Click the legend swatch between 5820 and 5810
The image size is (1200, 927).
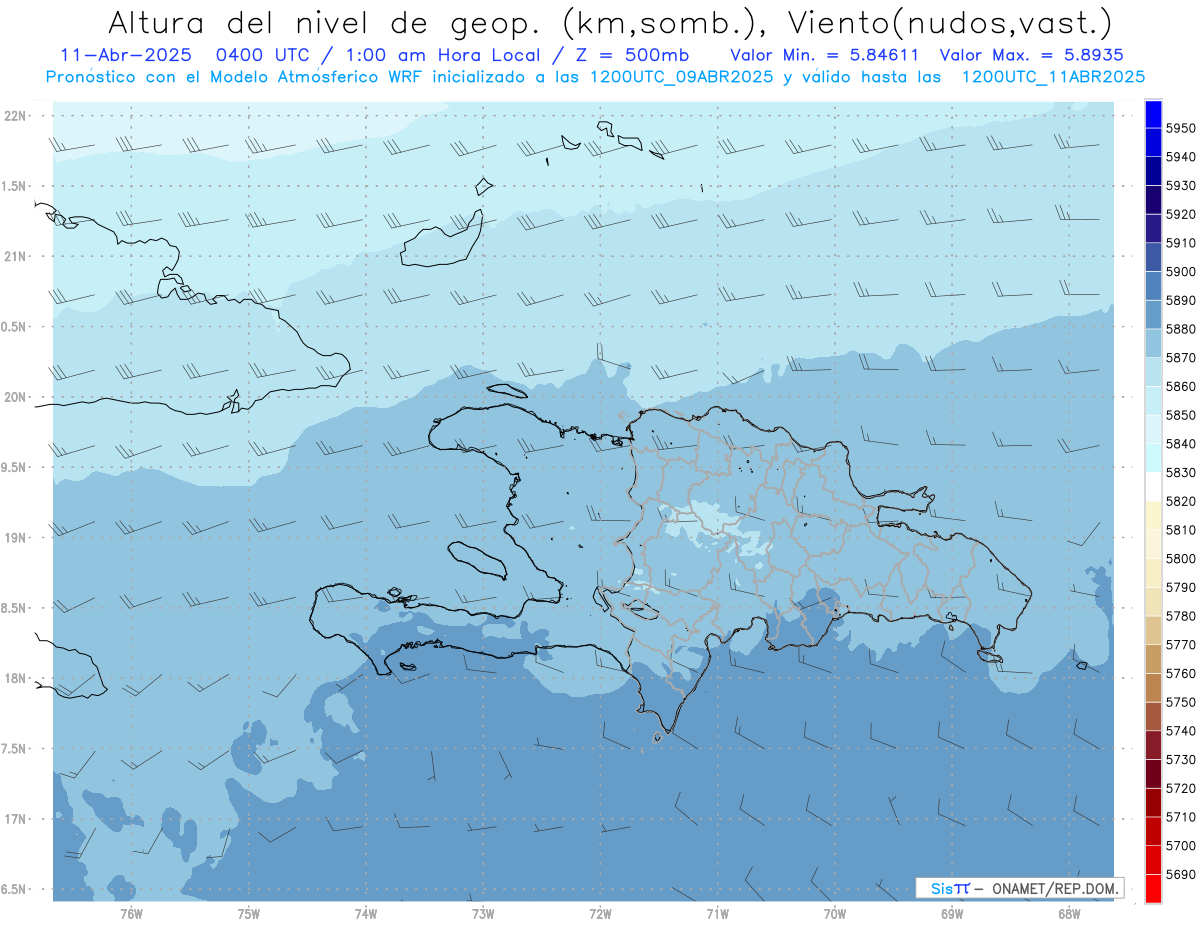tap(1153, 515)
